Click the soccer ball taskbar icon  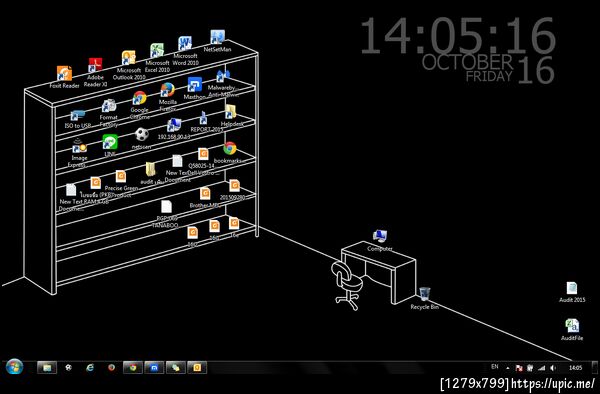point(68,367)
